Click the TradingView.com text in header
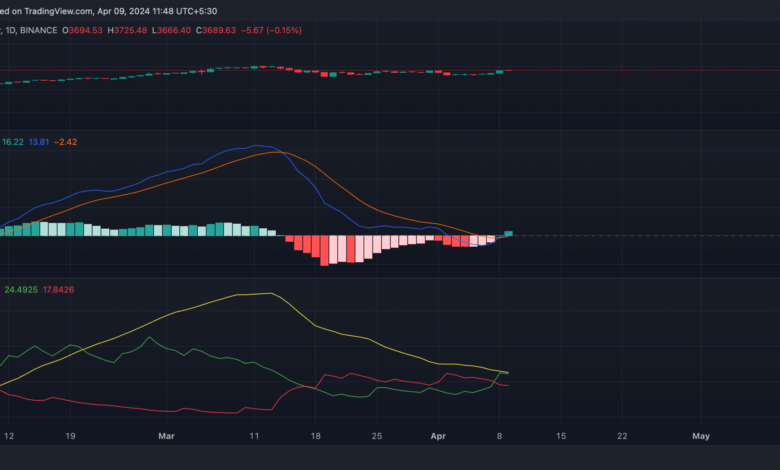The height and width of the screenshot is (470, 780). (x=58, y=10)
